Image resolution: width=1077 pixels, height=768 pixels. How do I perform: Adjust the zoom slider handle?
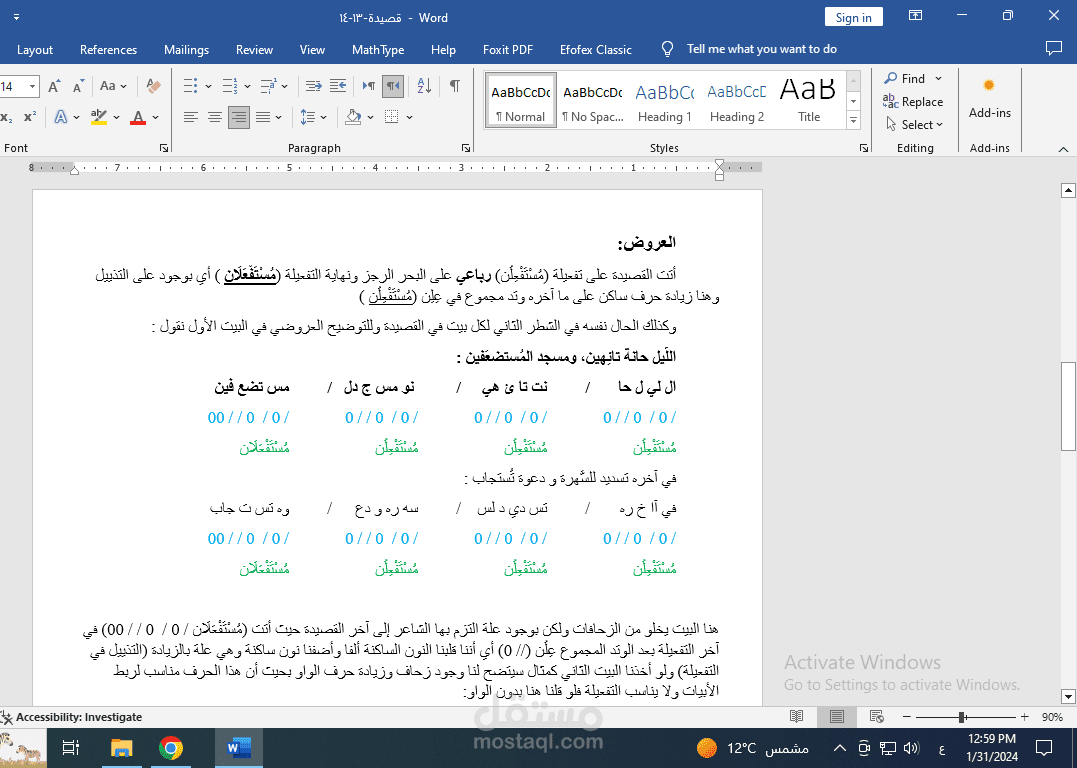pyautogui.click(x=962, y=716)
